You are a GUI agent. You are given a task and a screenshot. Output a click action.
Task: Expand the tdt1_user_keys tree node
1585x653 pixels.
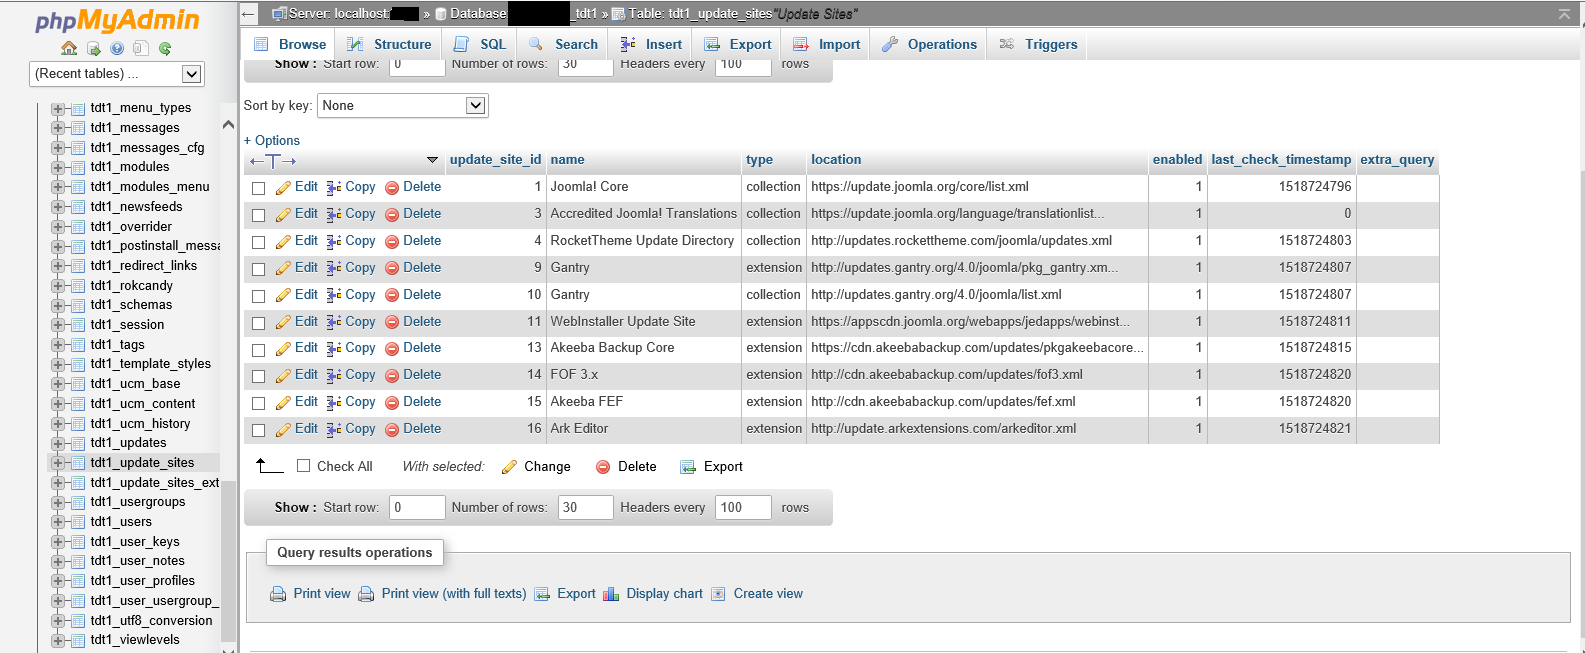click(58, 542)
